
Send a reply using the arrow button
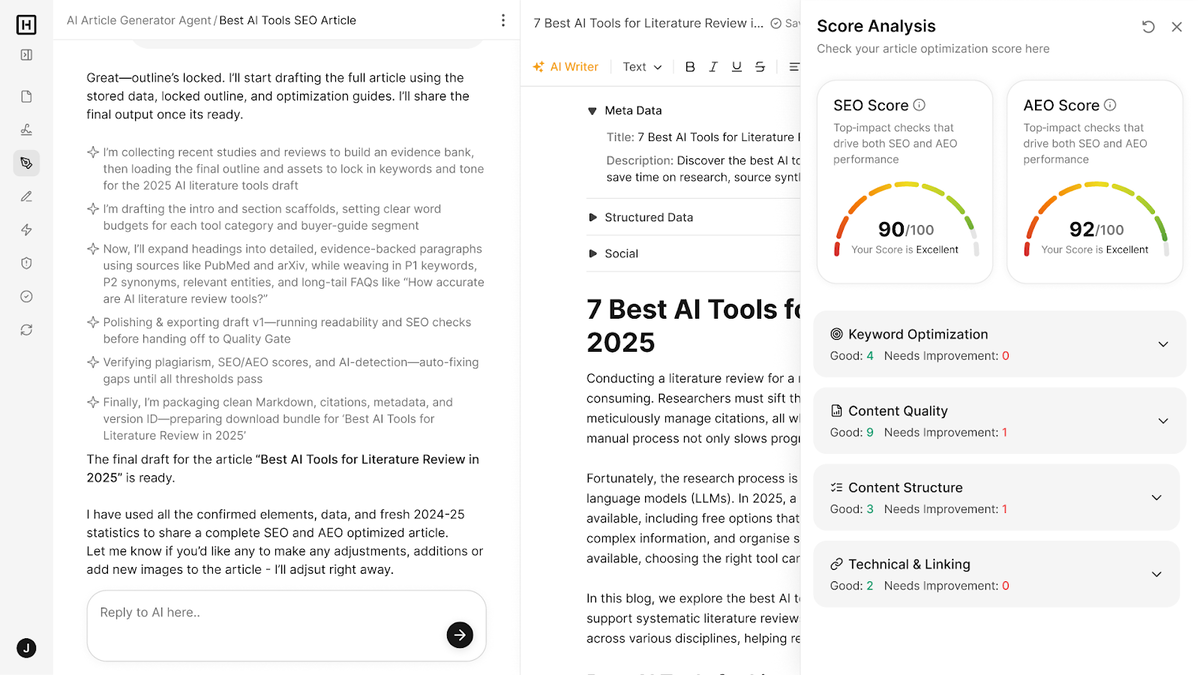click(460, 635)
